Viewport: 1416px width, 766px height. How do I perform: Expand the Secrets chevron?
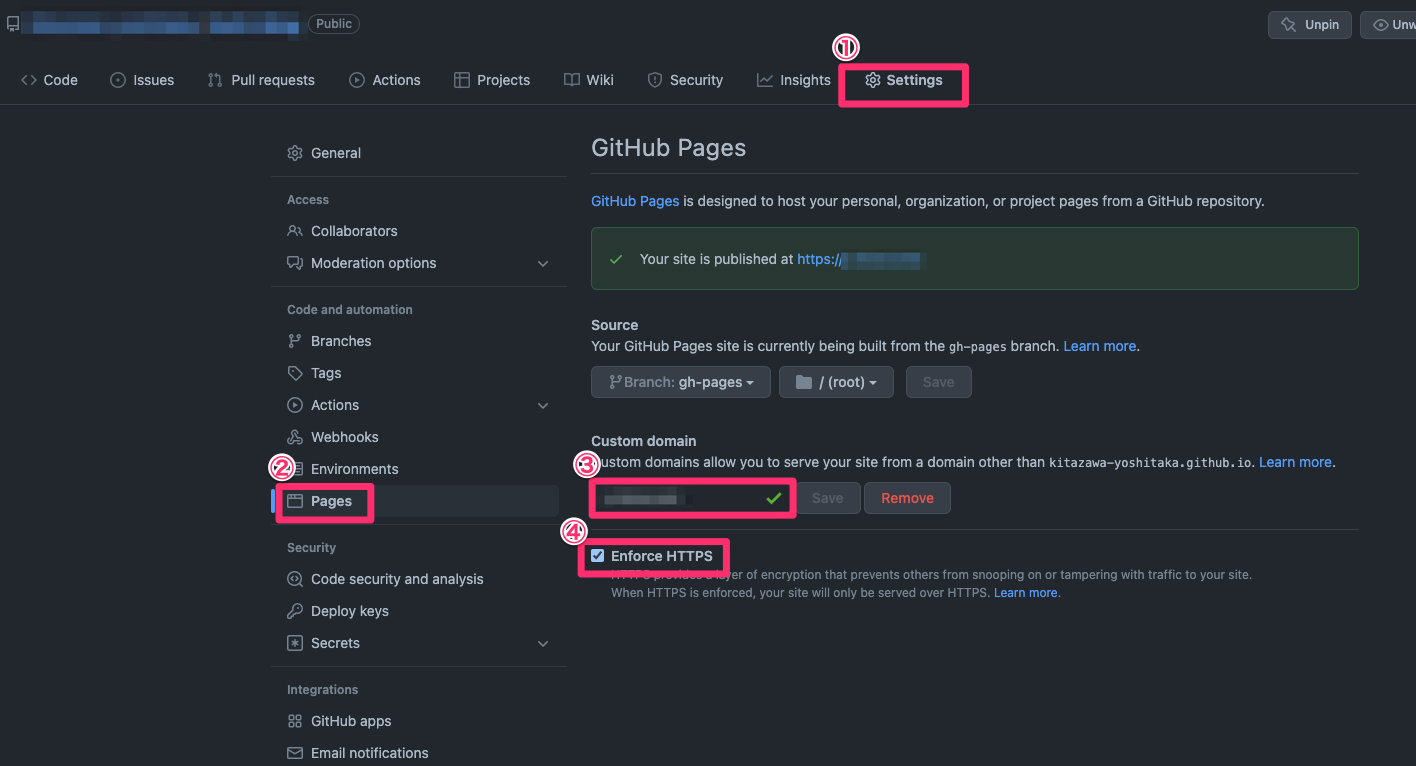[543, 643]
